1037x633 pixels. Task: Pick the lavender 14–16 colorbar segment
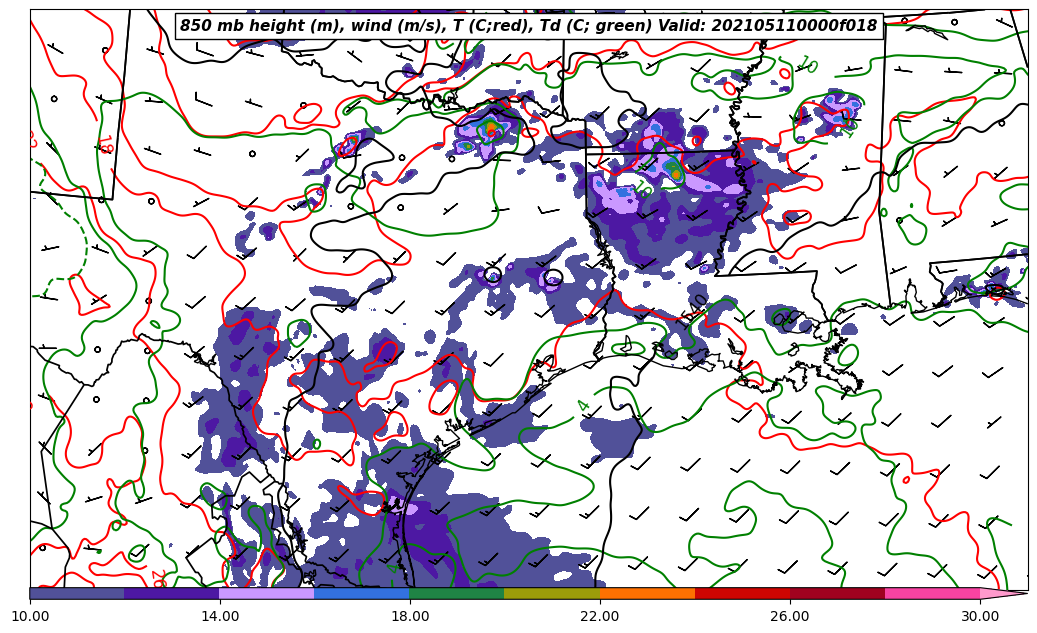(x=267, y=593)
